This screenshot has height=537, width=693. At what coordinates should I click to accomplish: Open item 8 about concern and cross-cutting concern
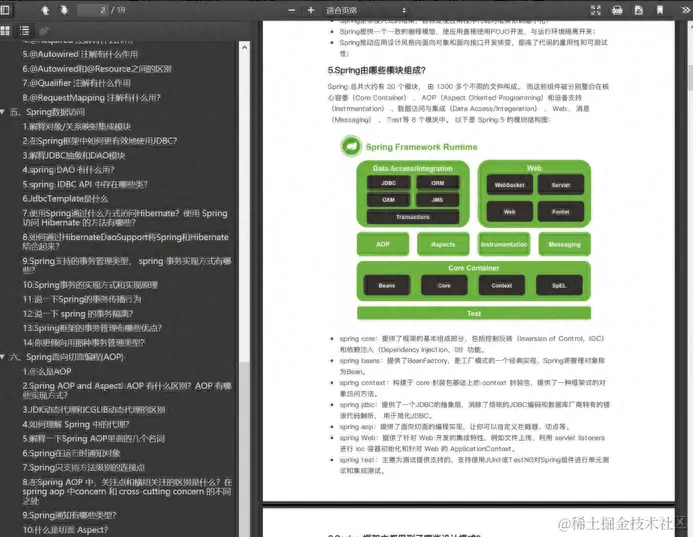click(127, 491)
